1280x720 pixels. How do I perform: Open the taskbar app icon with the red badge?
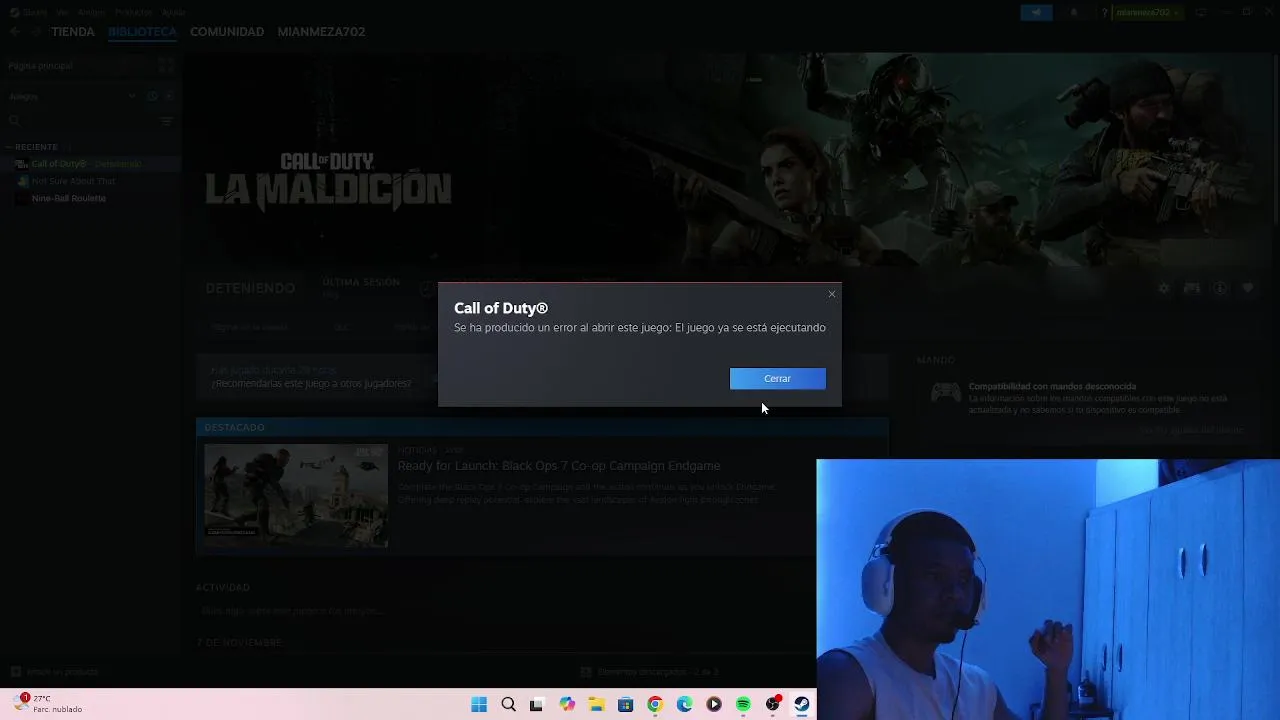773,704
